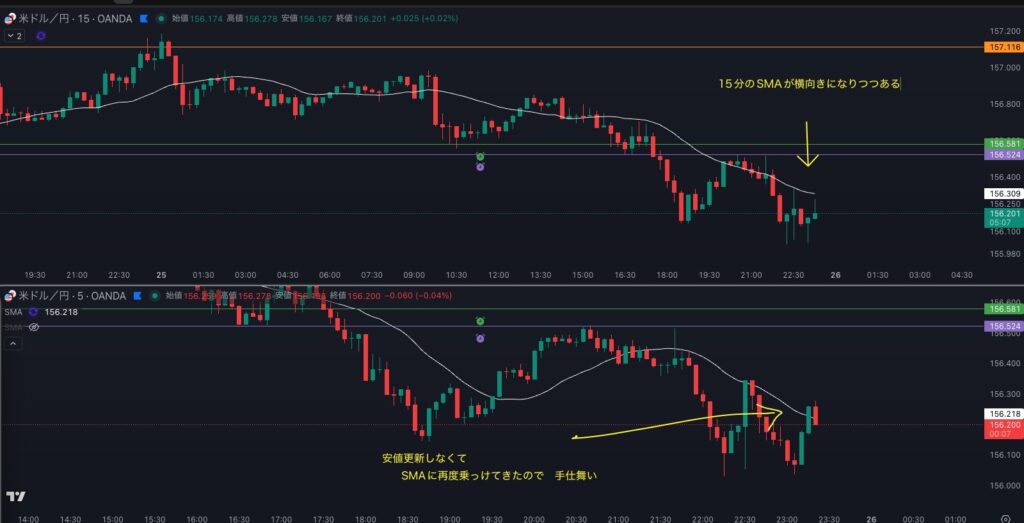Click the 米ドル/円 5 OANDA symbol title
Image resolution: width=1024 pixels, height=523 pixels.
click(x=72, y=296)
